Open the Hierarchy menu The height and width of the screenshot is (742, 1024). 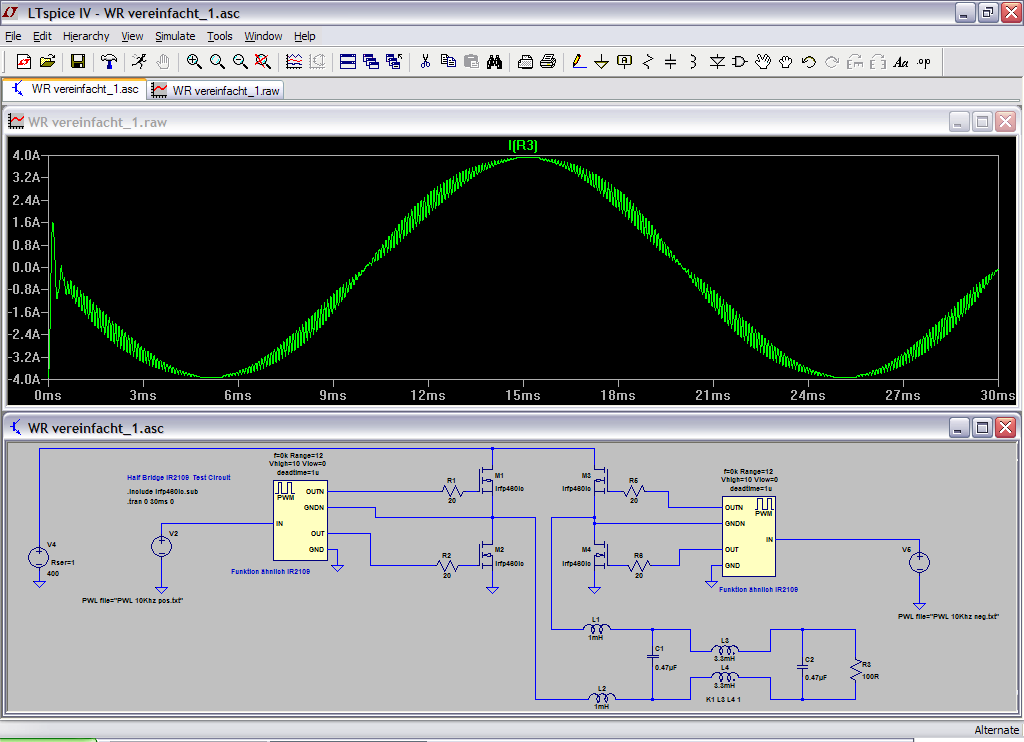(x=86, y=36)
